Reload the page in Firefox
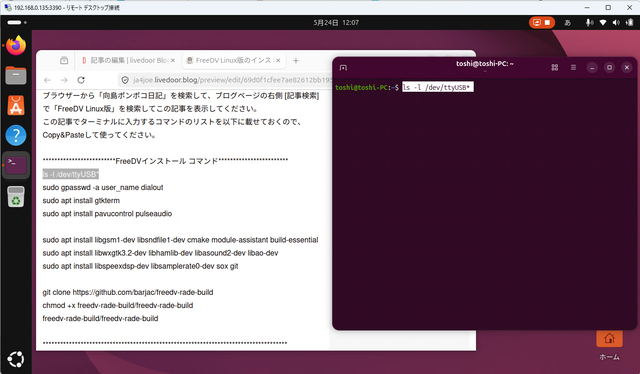 coord(81,80)
